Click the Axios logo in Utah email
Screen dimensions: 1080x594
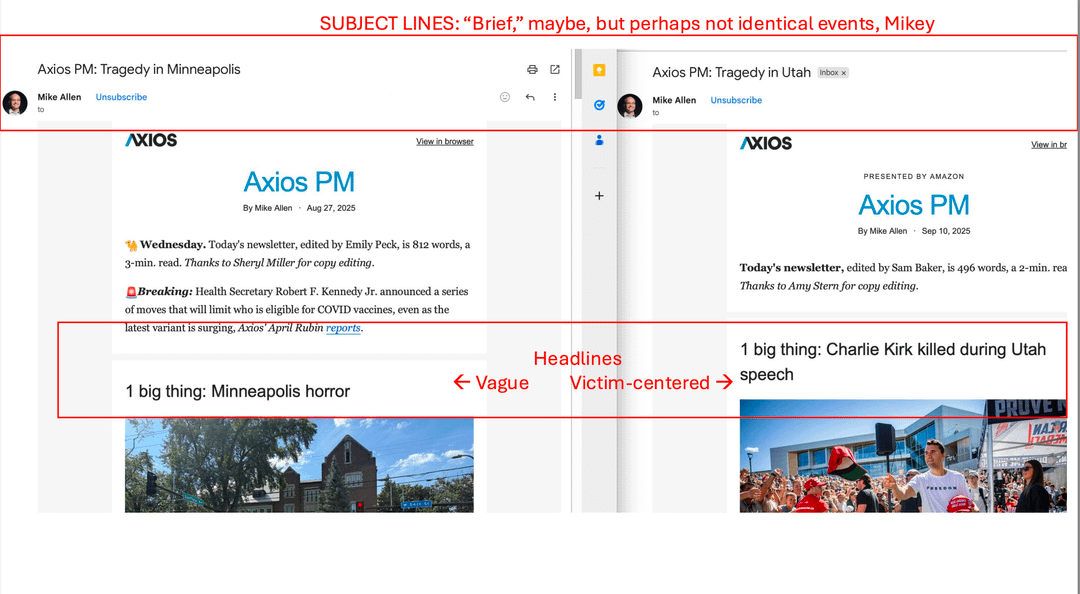(766, 143)
